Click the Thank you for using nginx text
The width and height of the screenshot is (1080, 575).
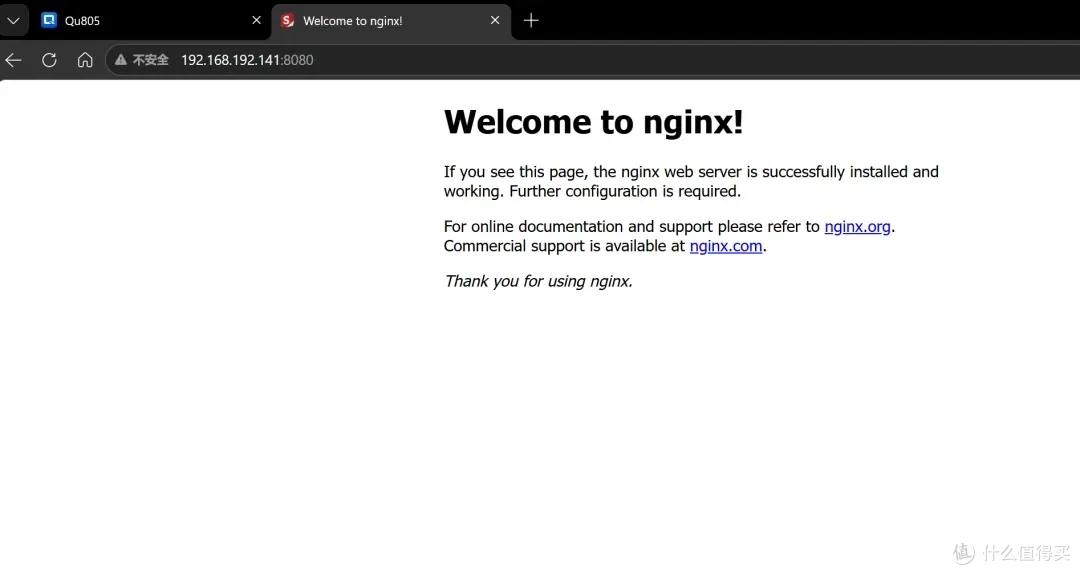pos(538,281)
